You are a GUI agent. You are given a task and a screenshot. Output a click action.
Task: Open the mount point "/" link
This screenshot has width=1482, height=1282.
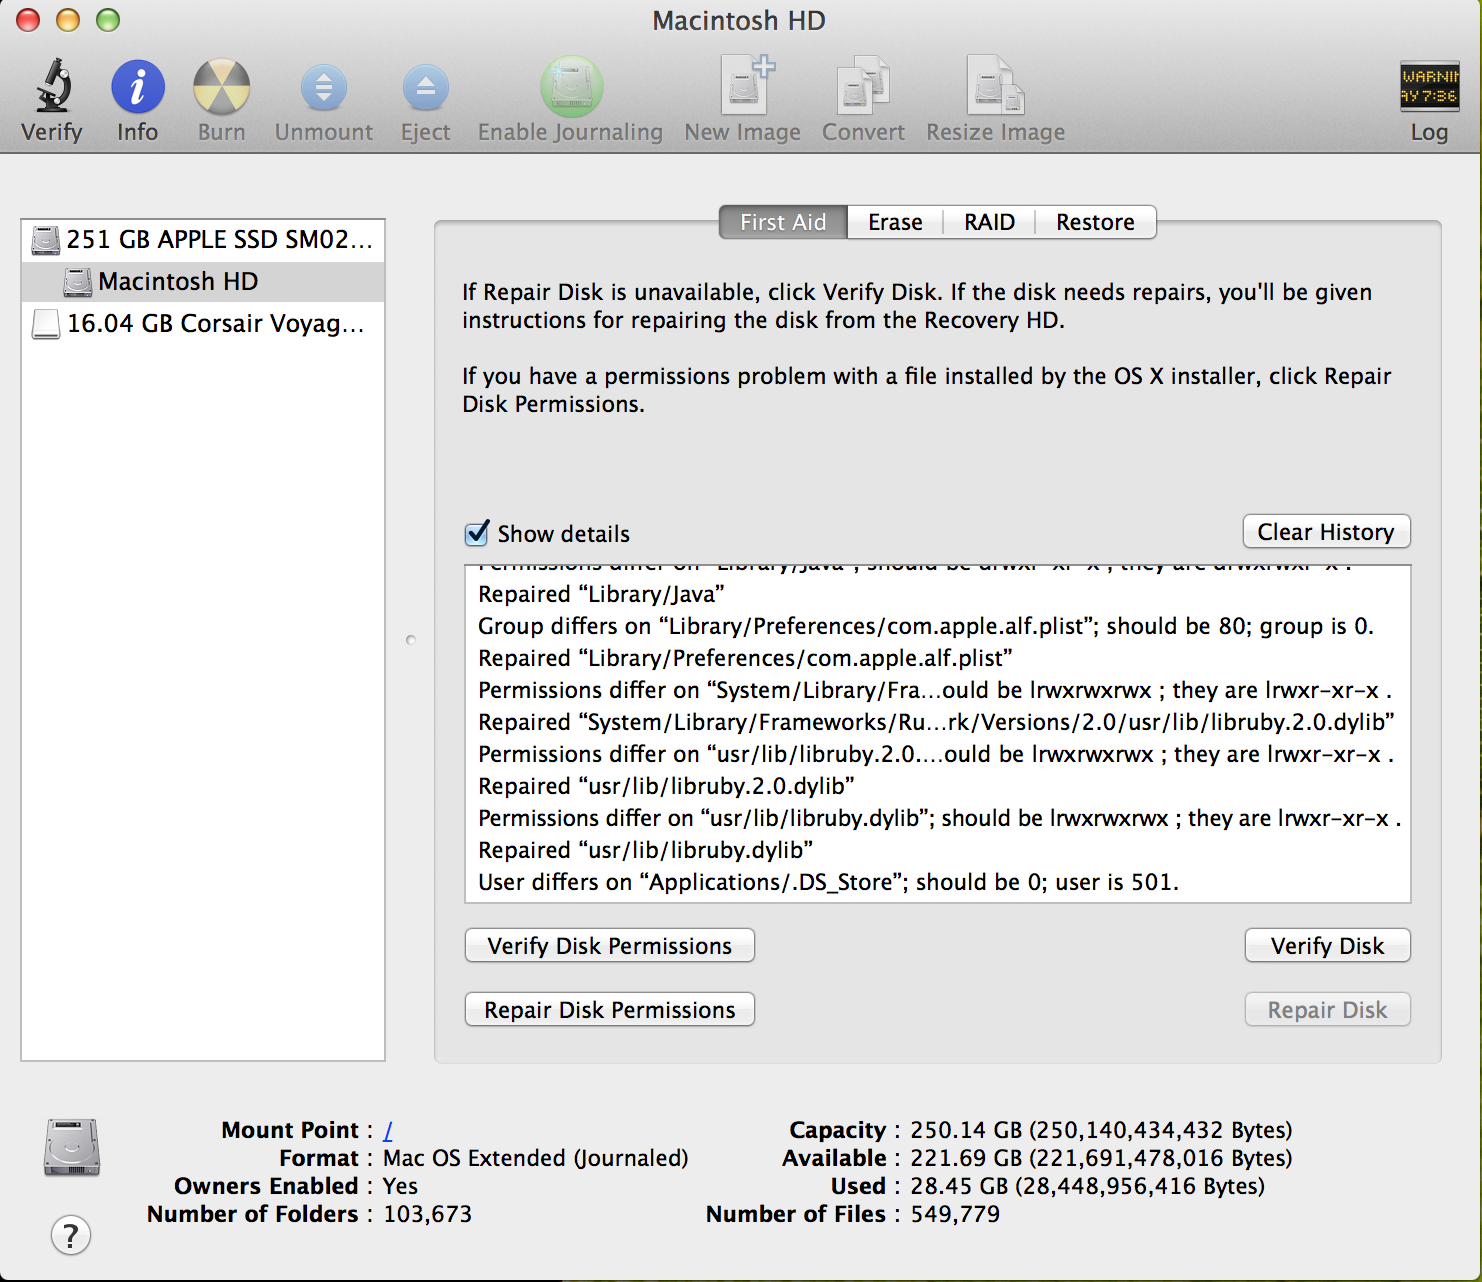click(388, 1130)
